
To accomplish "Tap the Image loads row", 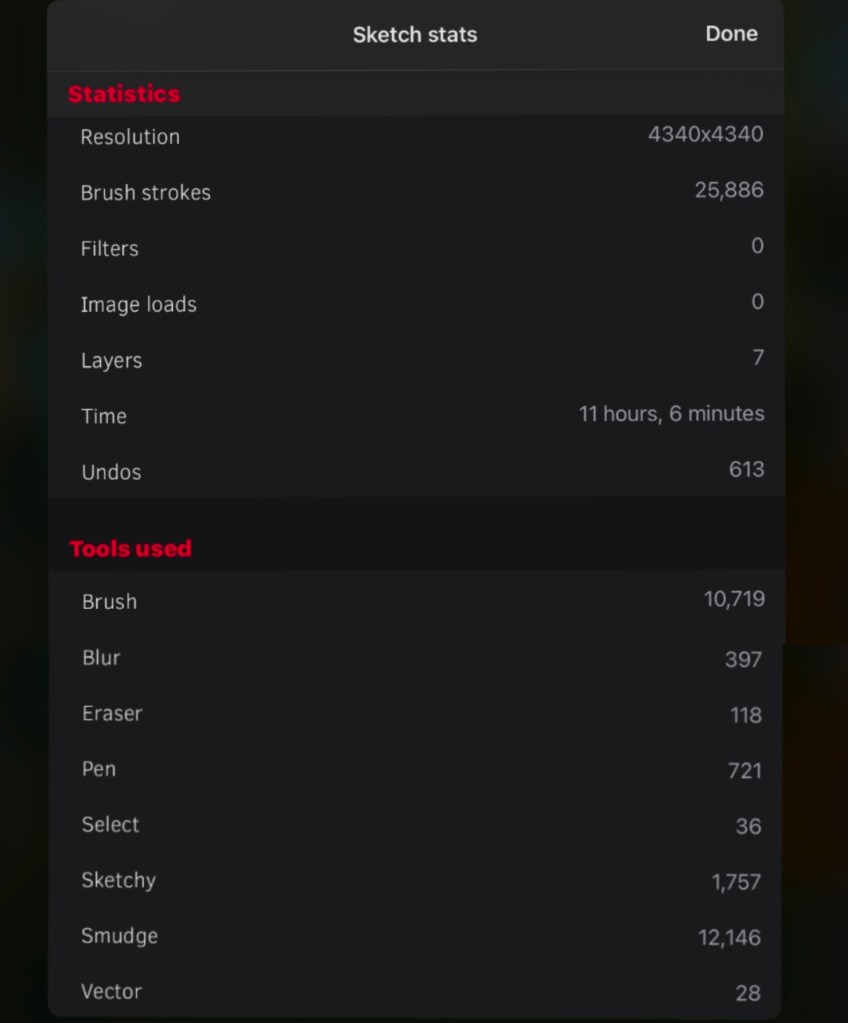I will coord(415,304).
